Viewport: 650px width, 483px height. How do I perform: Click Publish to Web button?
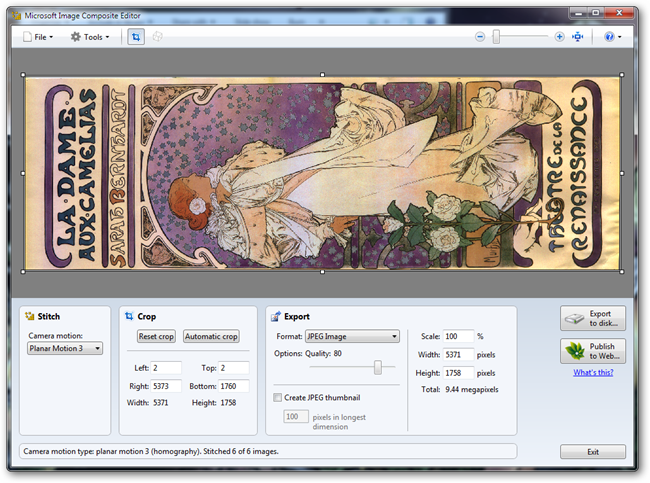[x=593, y=351]
